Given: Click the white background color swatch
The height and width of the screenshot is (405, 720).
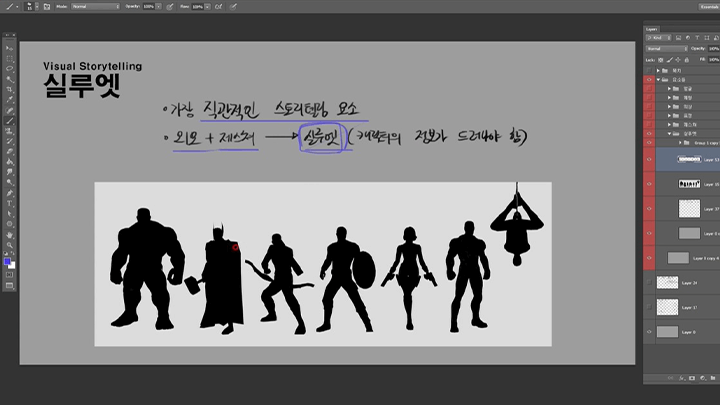Looking at the screenshot, I should click(12, 266).
